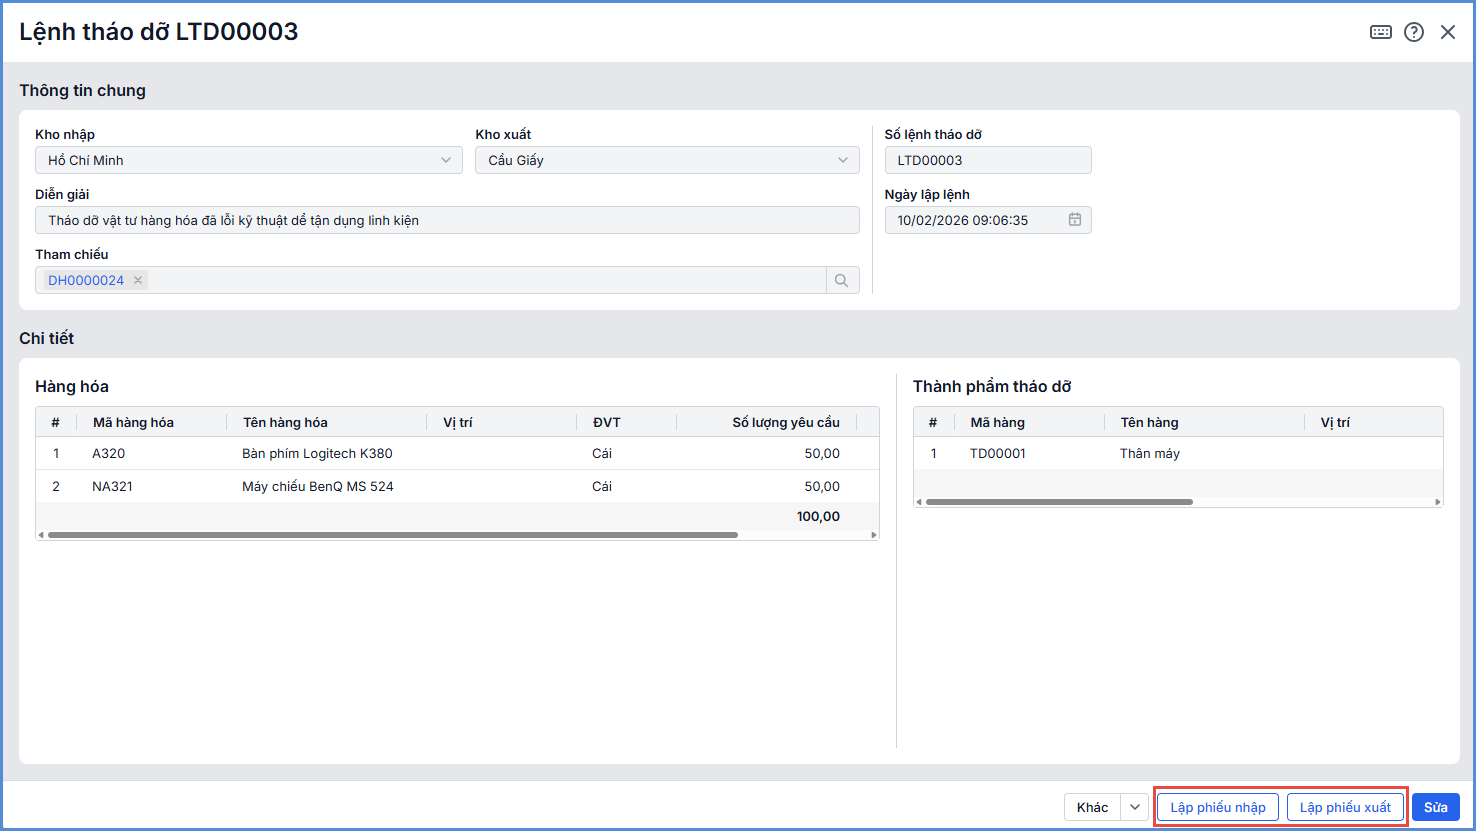Remove the DH0000024 reference tag
Viewport: 1476px width, 831px height.
[x=138, y=281]
